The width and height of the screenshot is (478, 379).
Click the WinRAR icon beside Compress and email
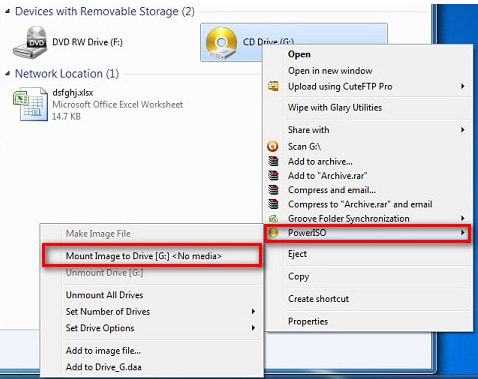[273, 190]
